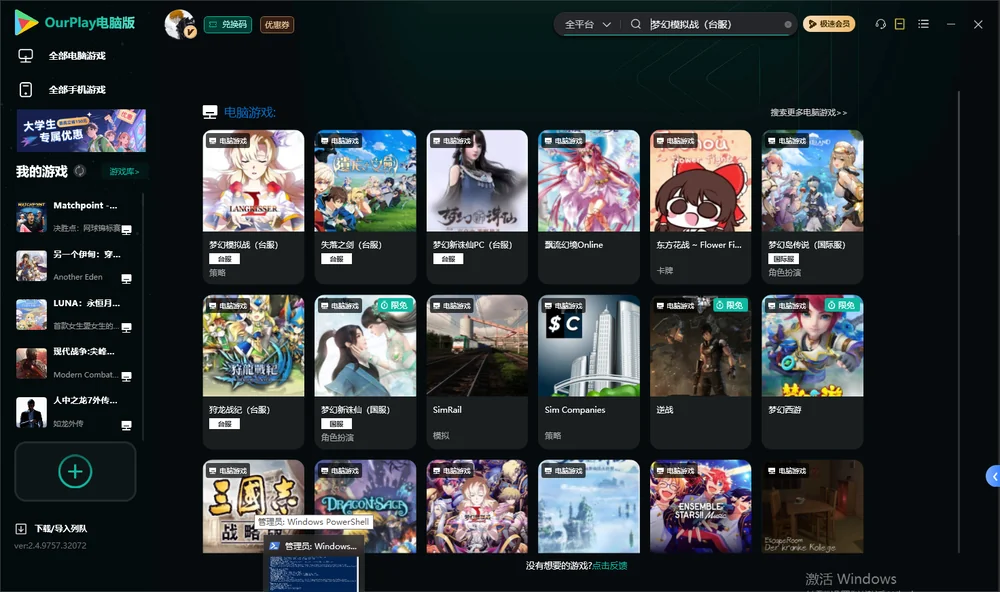This screenshot has height=592, width=1000.
Task: Open the 极速会员 membership button
Action: [828, 24]
